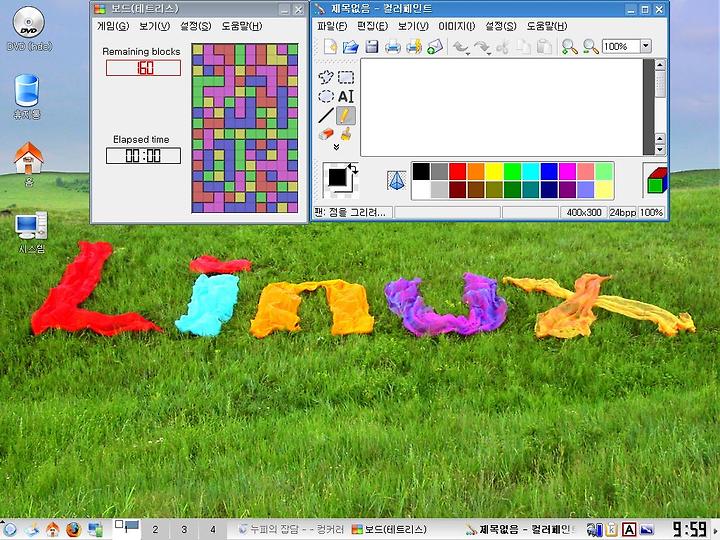Choose the transparent color pyramid swatch

coord(396,180)
